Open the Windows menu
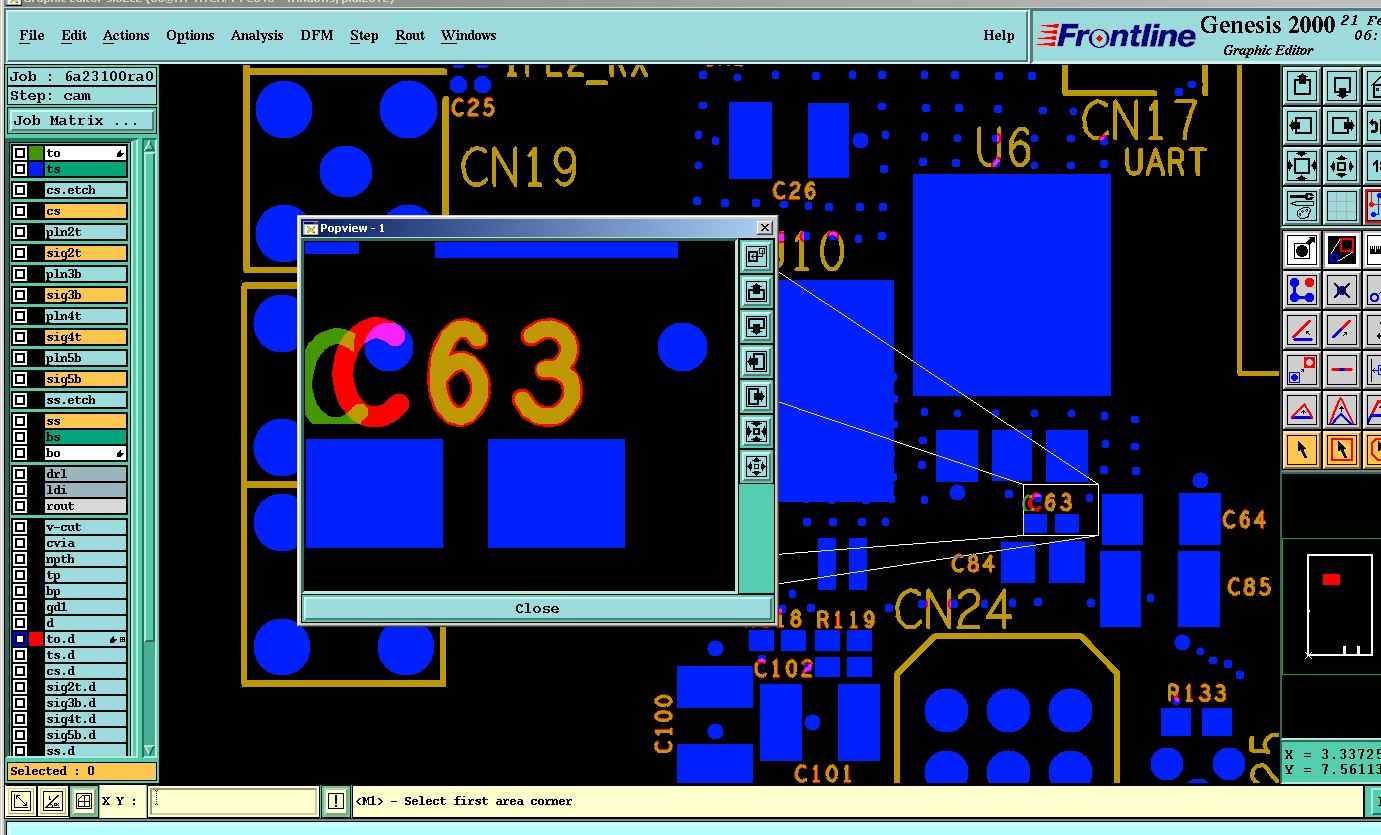The height and width of the screenshot is (835, 1381). [x=469, y=35]
